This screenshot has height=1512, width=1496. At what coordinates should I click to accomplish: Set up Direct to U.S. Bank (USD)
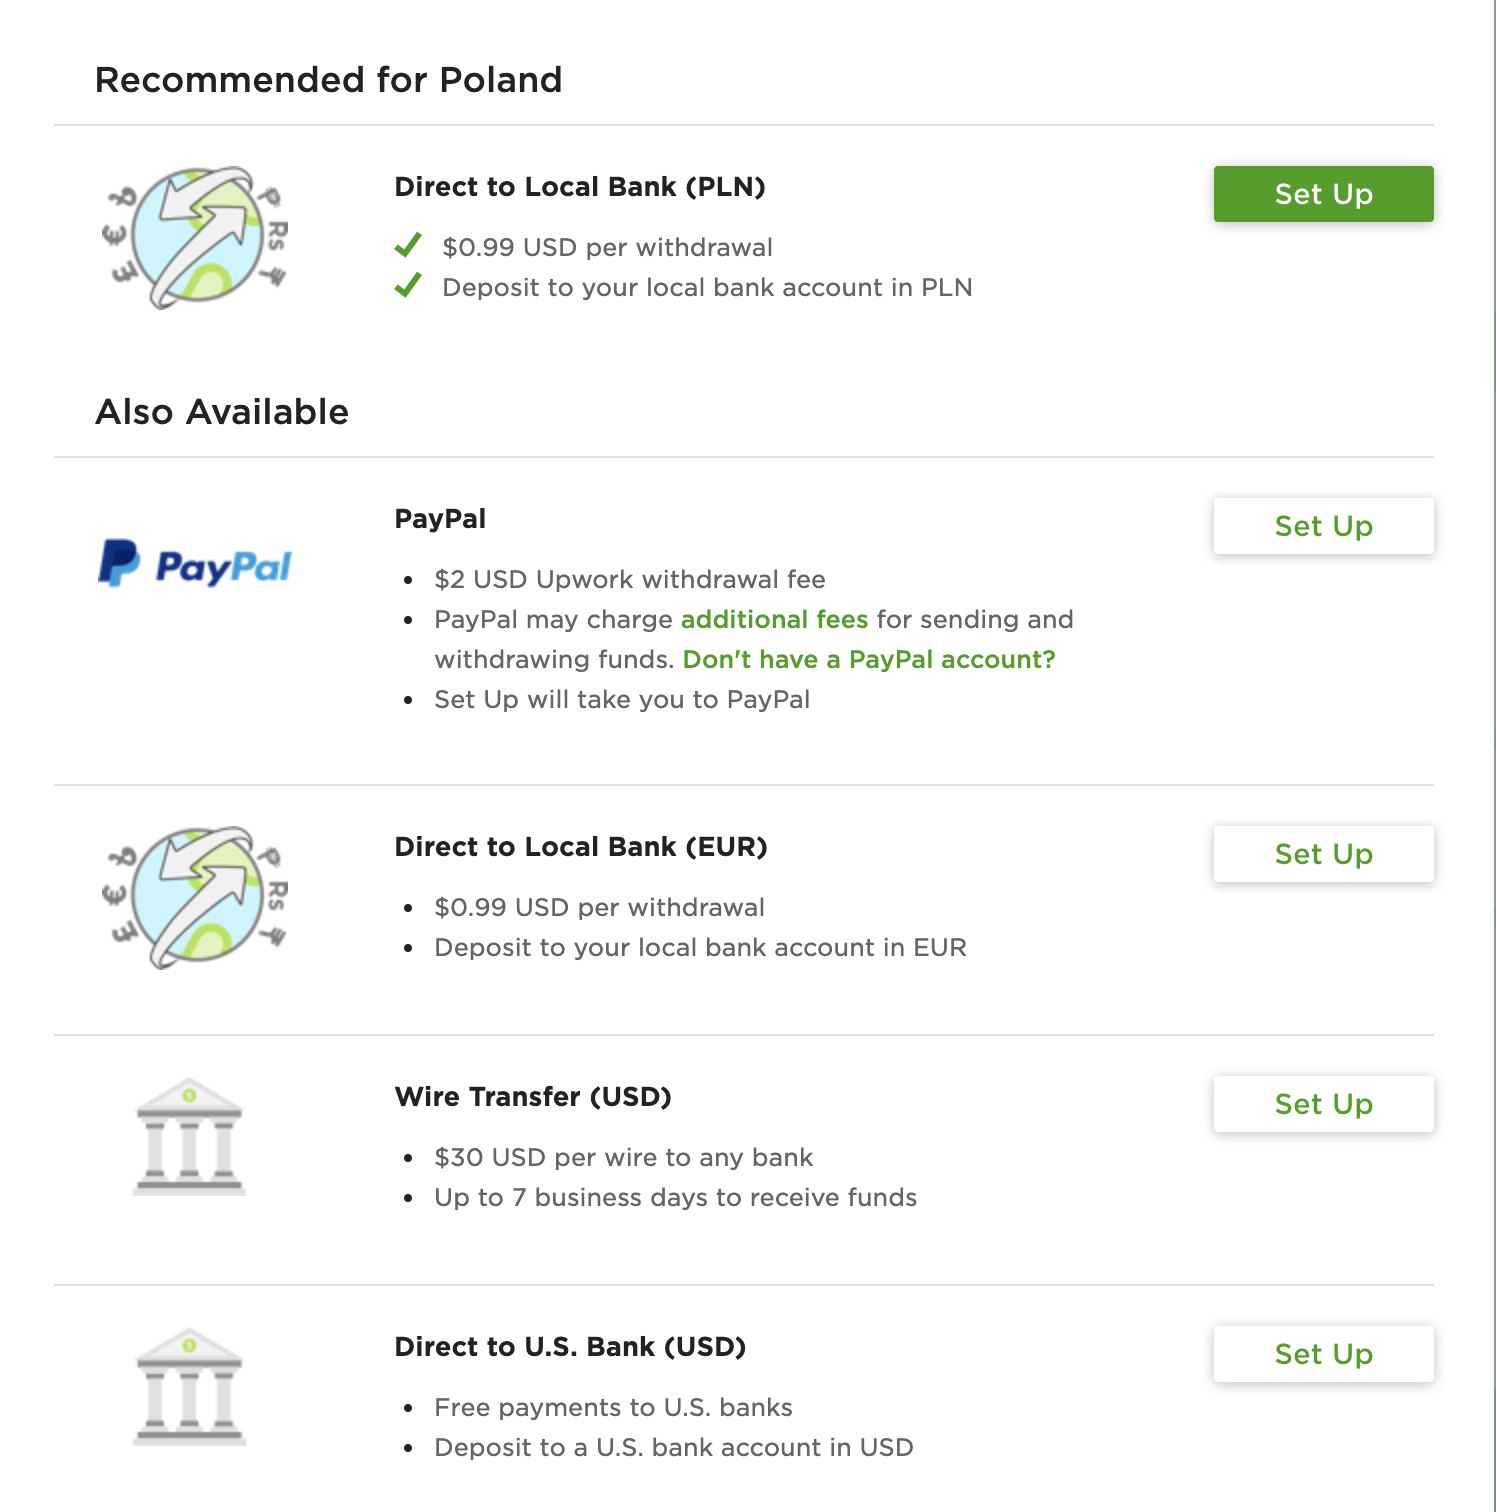[x=1323, y=1354]
